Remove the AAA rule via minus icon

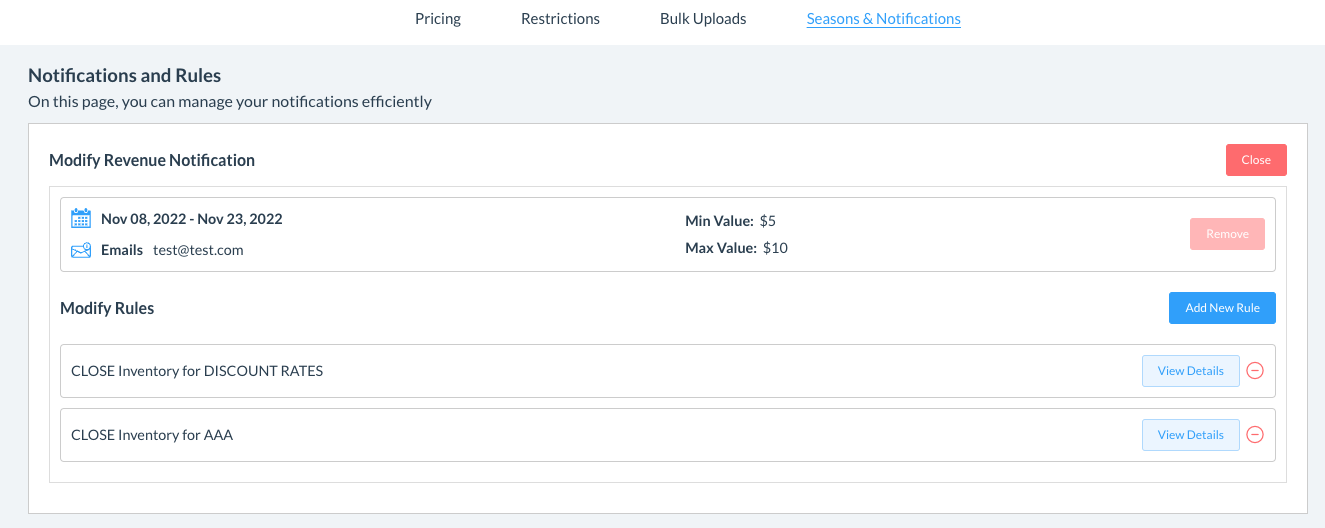coord(1256,435)
